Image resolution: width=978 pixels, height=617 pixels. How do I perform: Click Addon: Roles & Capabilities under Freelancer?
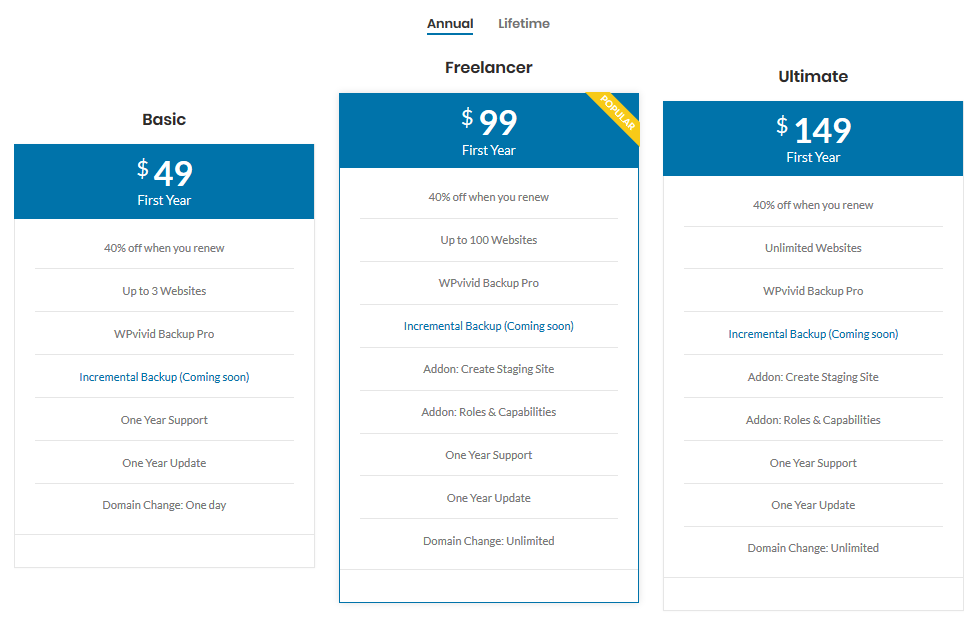pos(489,411)
